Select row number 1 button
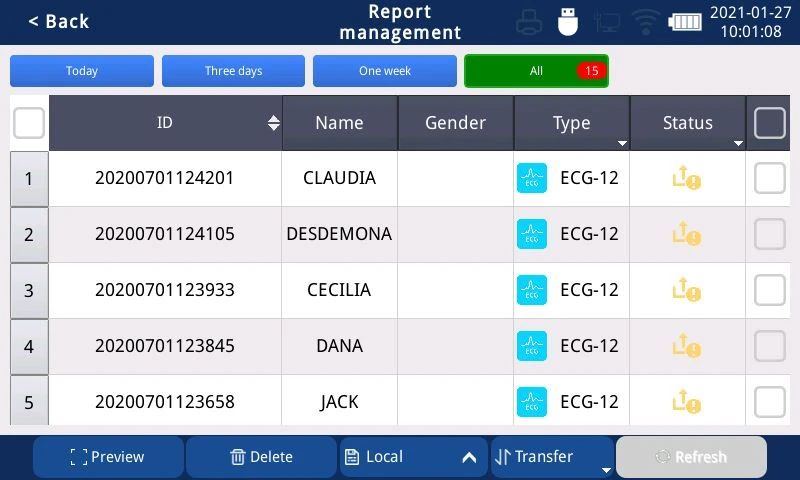The width and height of the screenshot is (800, 480). (29, 179)
